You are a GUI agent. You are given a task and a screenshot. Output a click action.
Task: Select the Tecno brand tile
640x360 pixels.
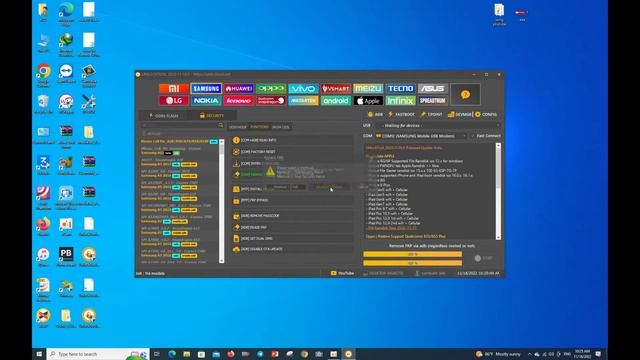(x=400, y=89)
